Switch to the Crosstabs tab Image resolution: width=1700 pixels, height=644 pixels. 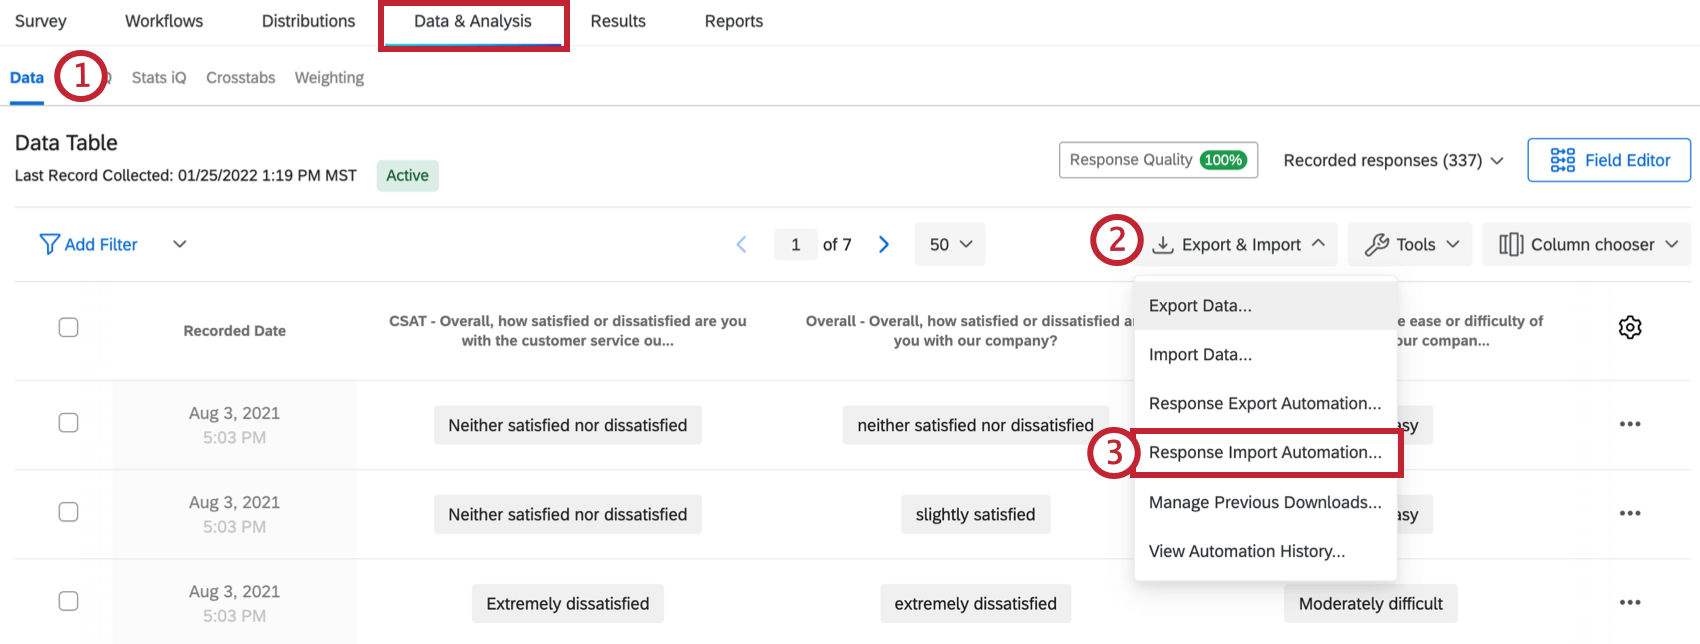240,78
